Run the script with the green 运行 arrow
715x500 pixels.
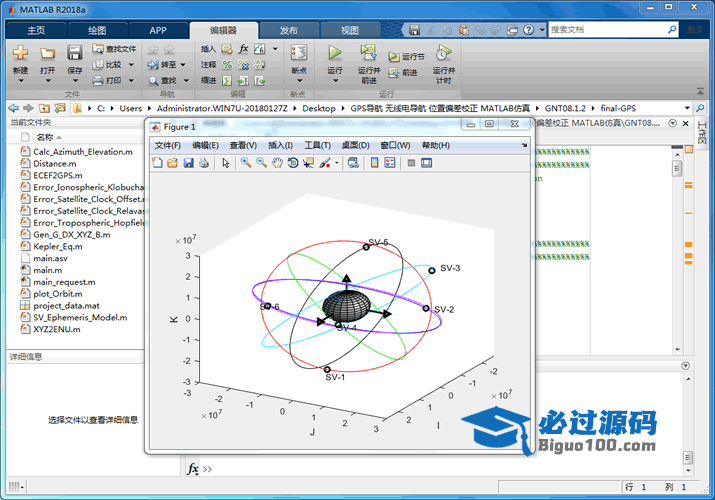pyautogui.click(x=335, y=52)
